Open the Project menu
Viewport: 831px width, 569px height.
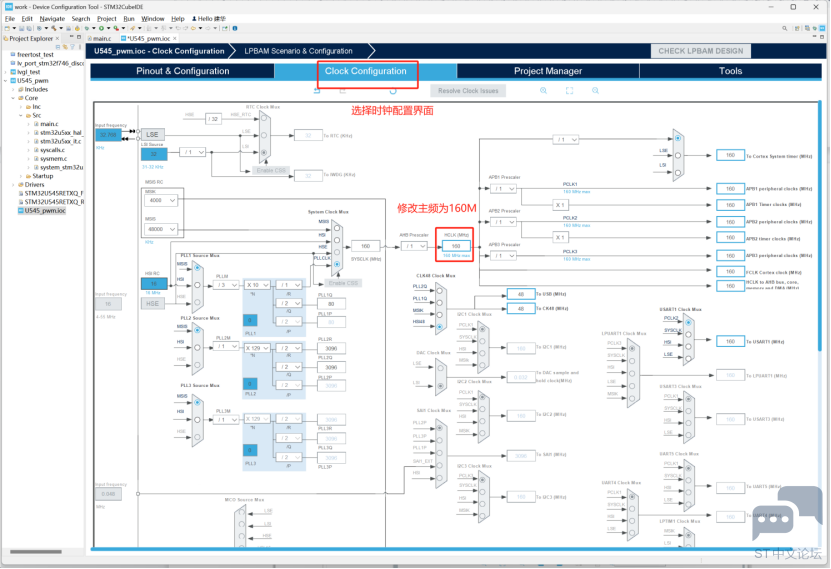107,19
